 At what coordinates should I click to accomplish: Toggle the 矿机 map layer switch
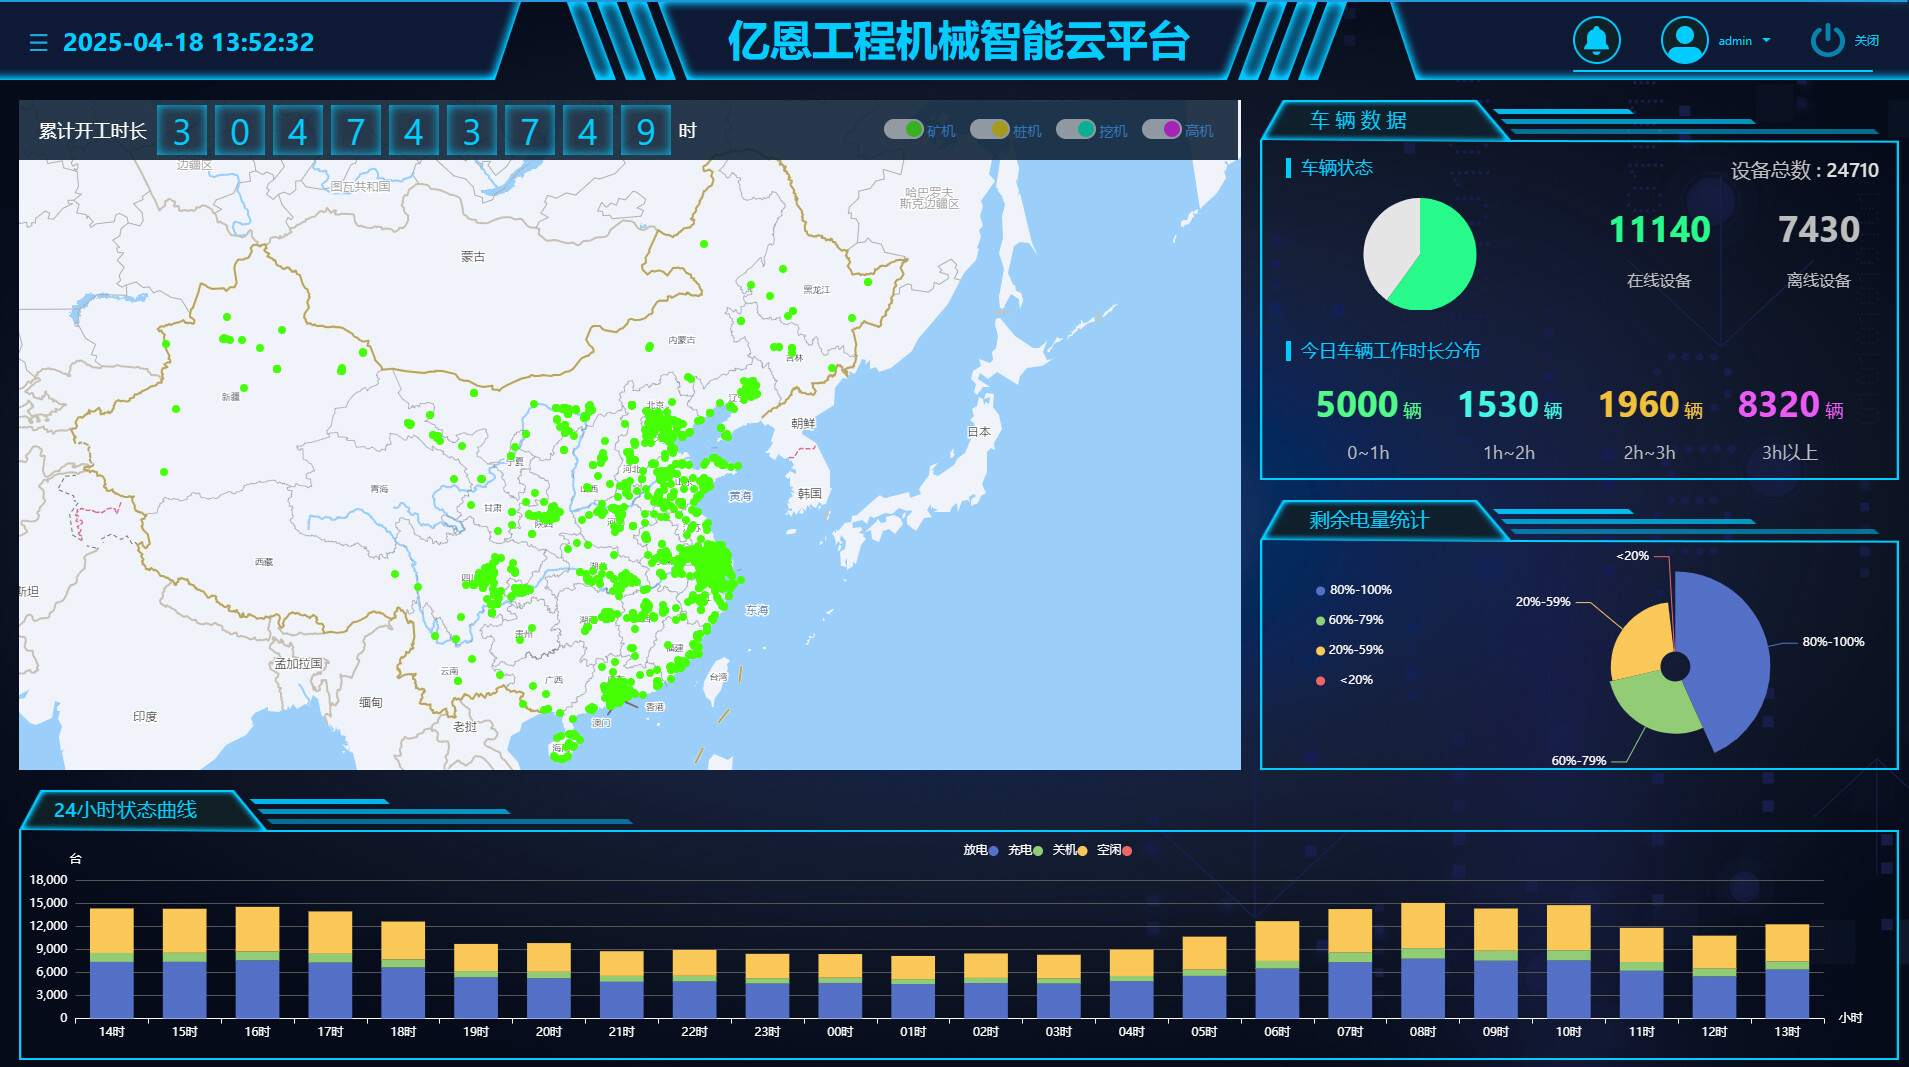(x=903, y=130)
